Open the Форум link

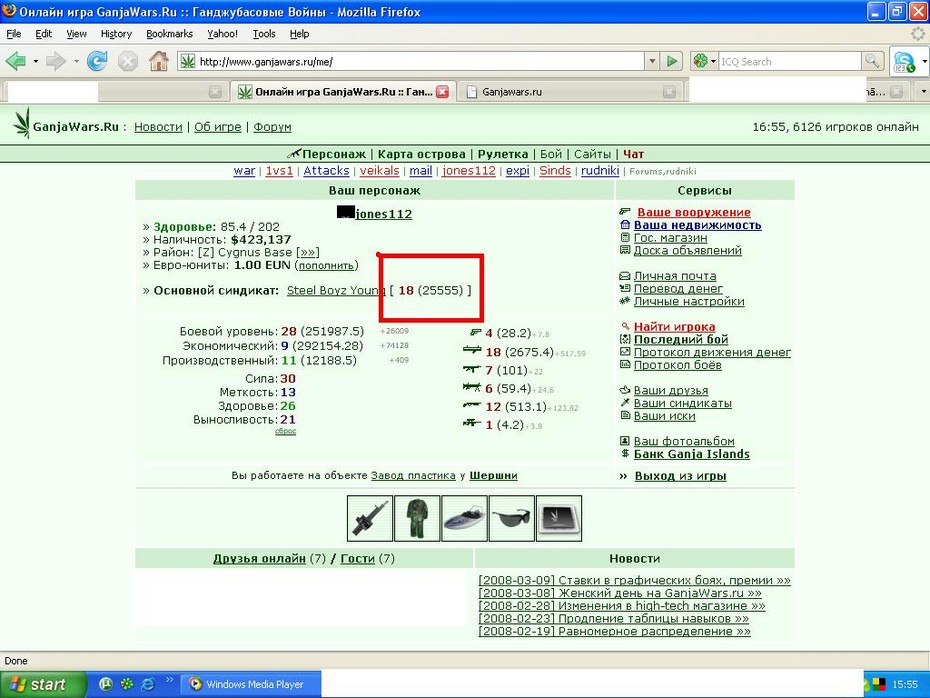tap(272, 127)
